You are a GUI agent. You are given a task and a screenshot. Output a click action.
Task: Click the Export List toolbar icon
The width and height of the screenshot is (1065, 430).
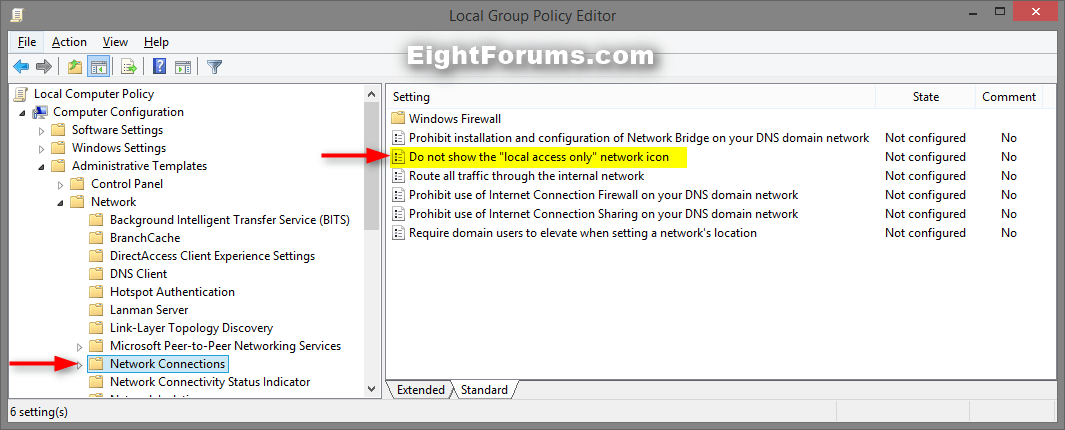tap(129, 67)
